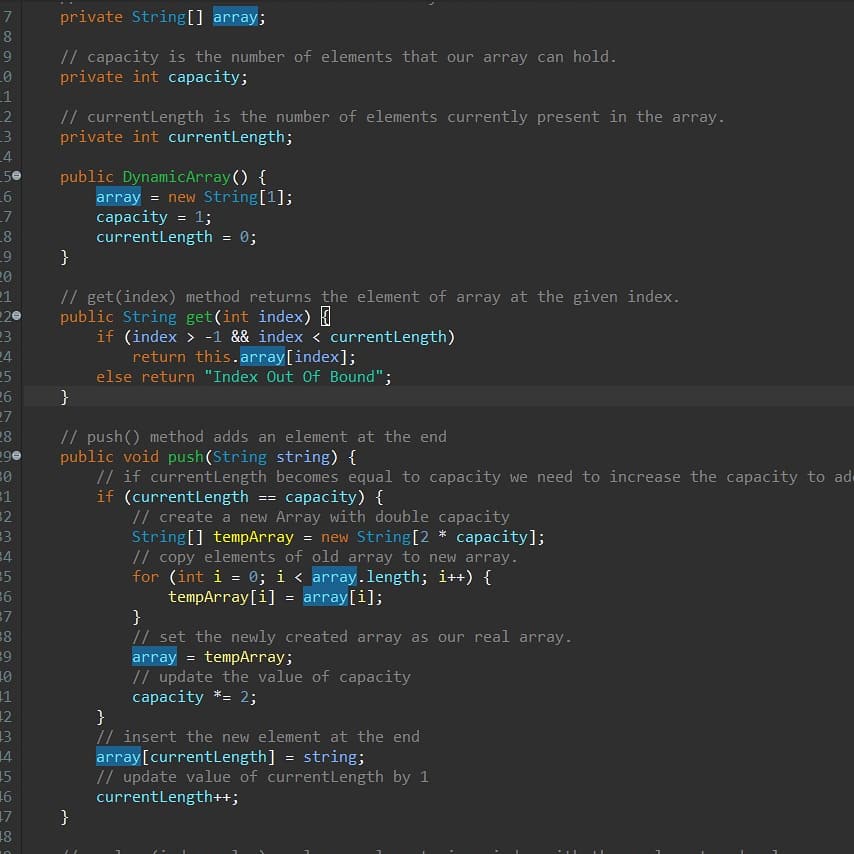Viewport: 854px width, 854px height.
Task: Click '-1' in the index condition
Action: tap(212, 337)
